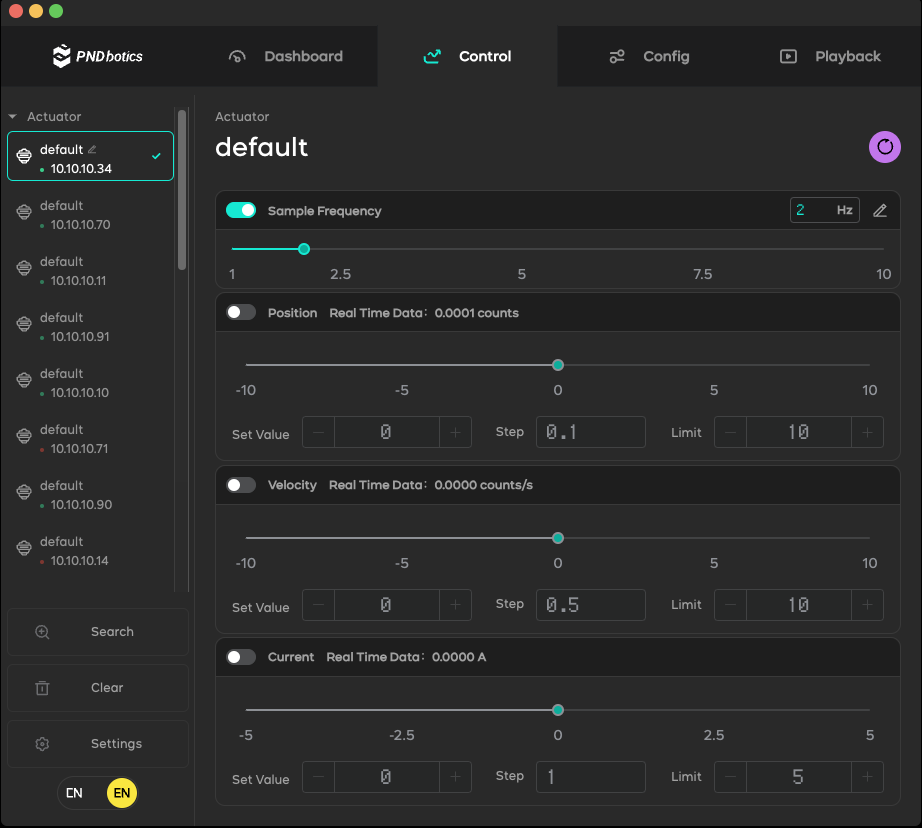Increase Position Limit with plus

pyautogui.click(x=867, y=432)
